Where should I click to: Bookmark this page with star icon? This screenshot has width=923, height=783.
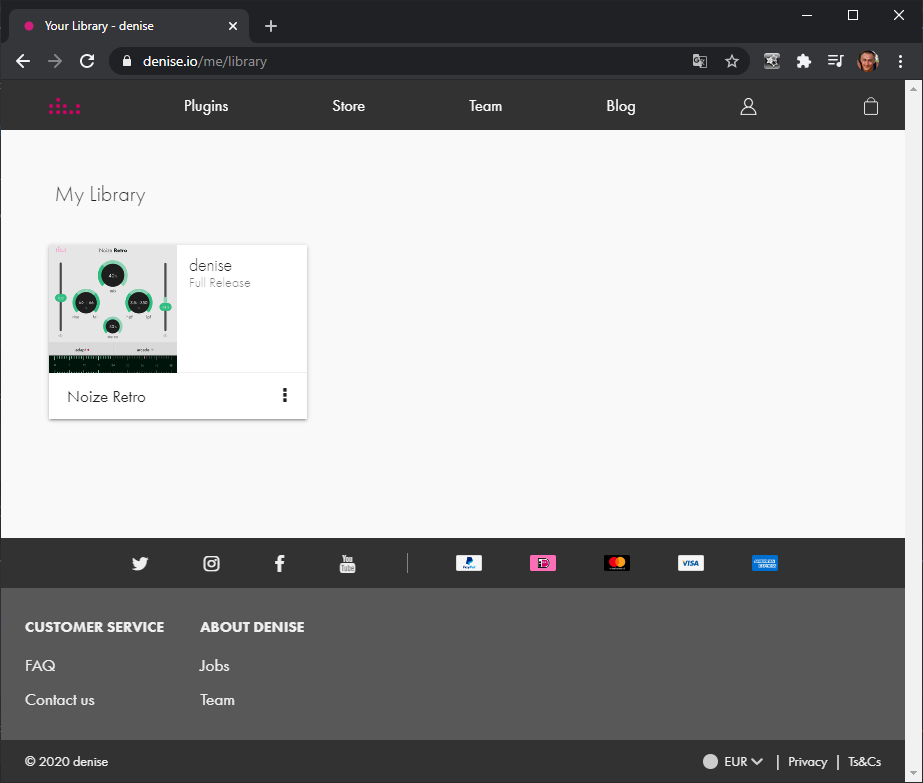[732, 61]
